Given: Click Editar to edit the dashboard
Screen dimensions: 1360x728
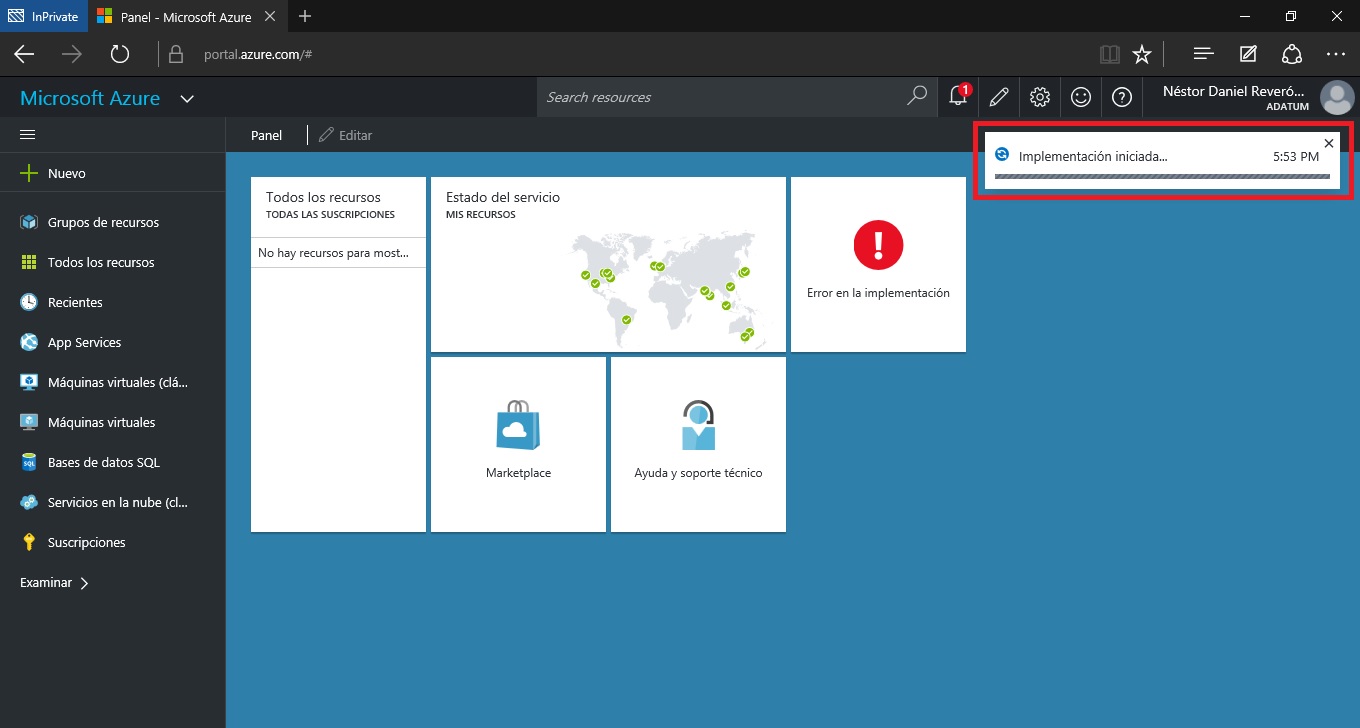Looking at the screenshot, I should (346, 135).
